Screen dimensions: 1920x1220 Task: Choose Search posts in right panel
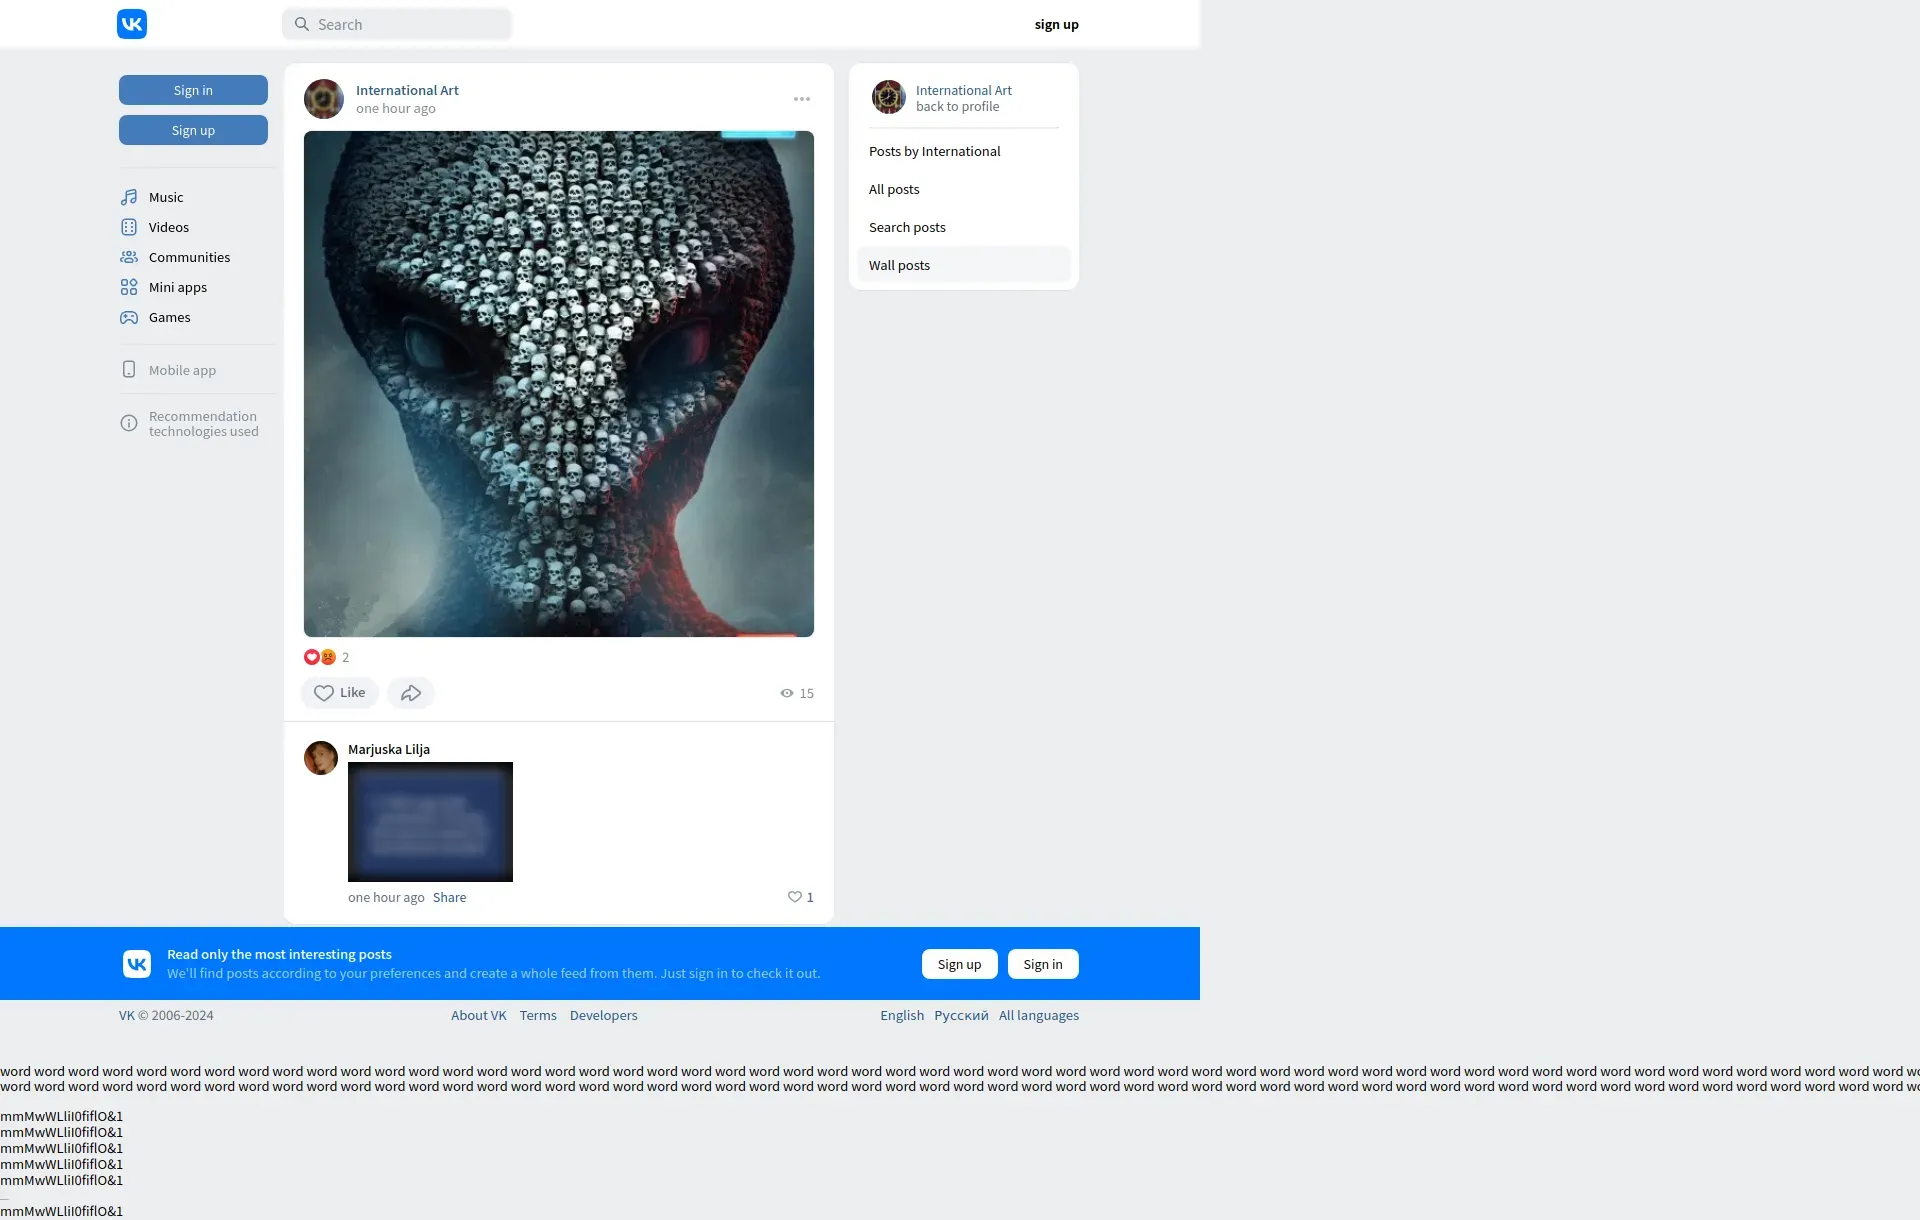click(x=907, y=227)
